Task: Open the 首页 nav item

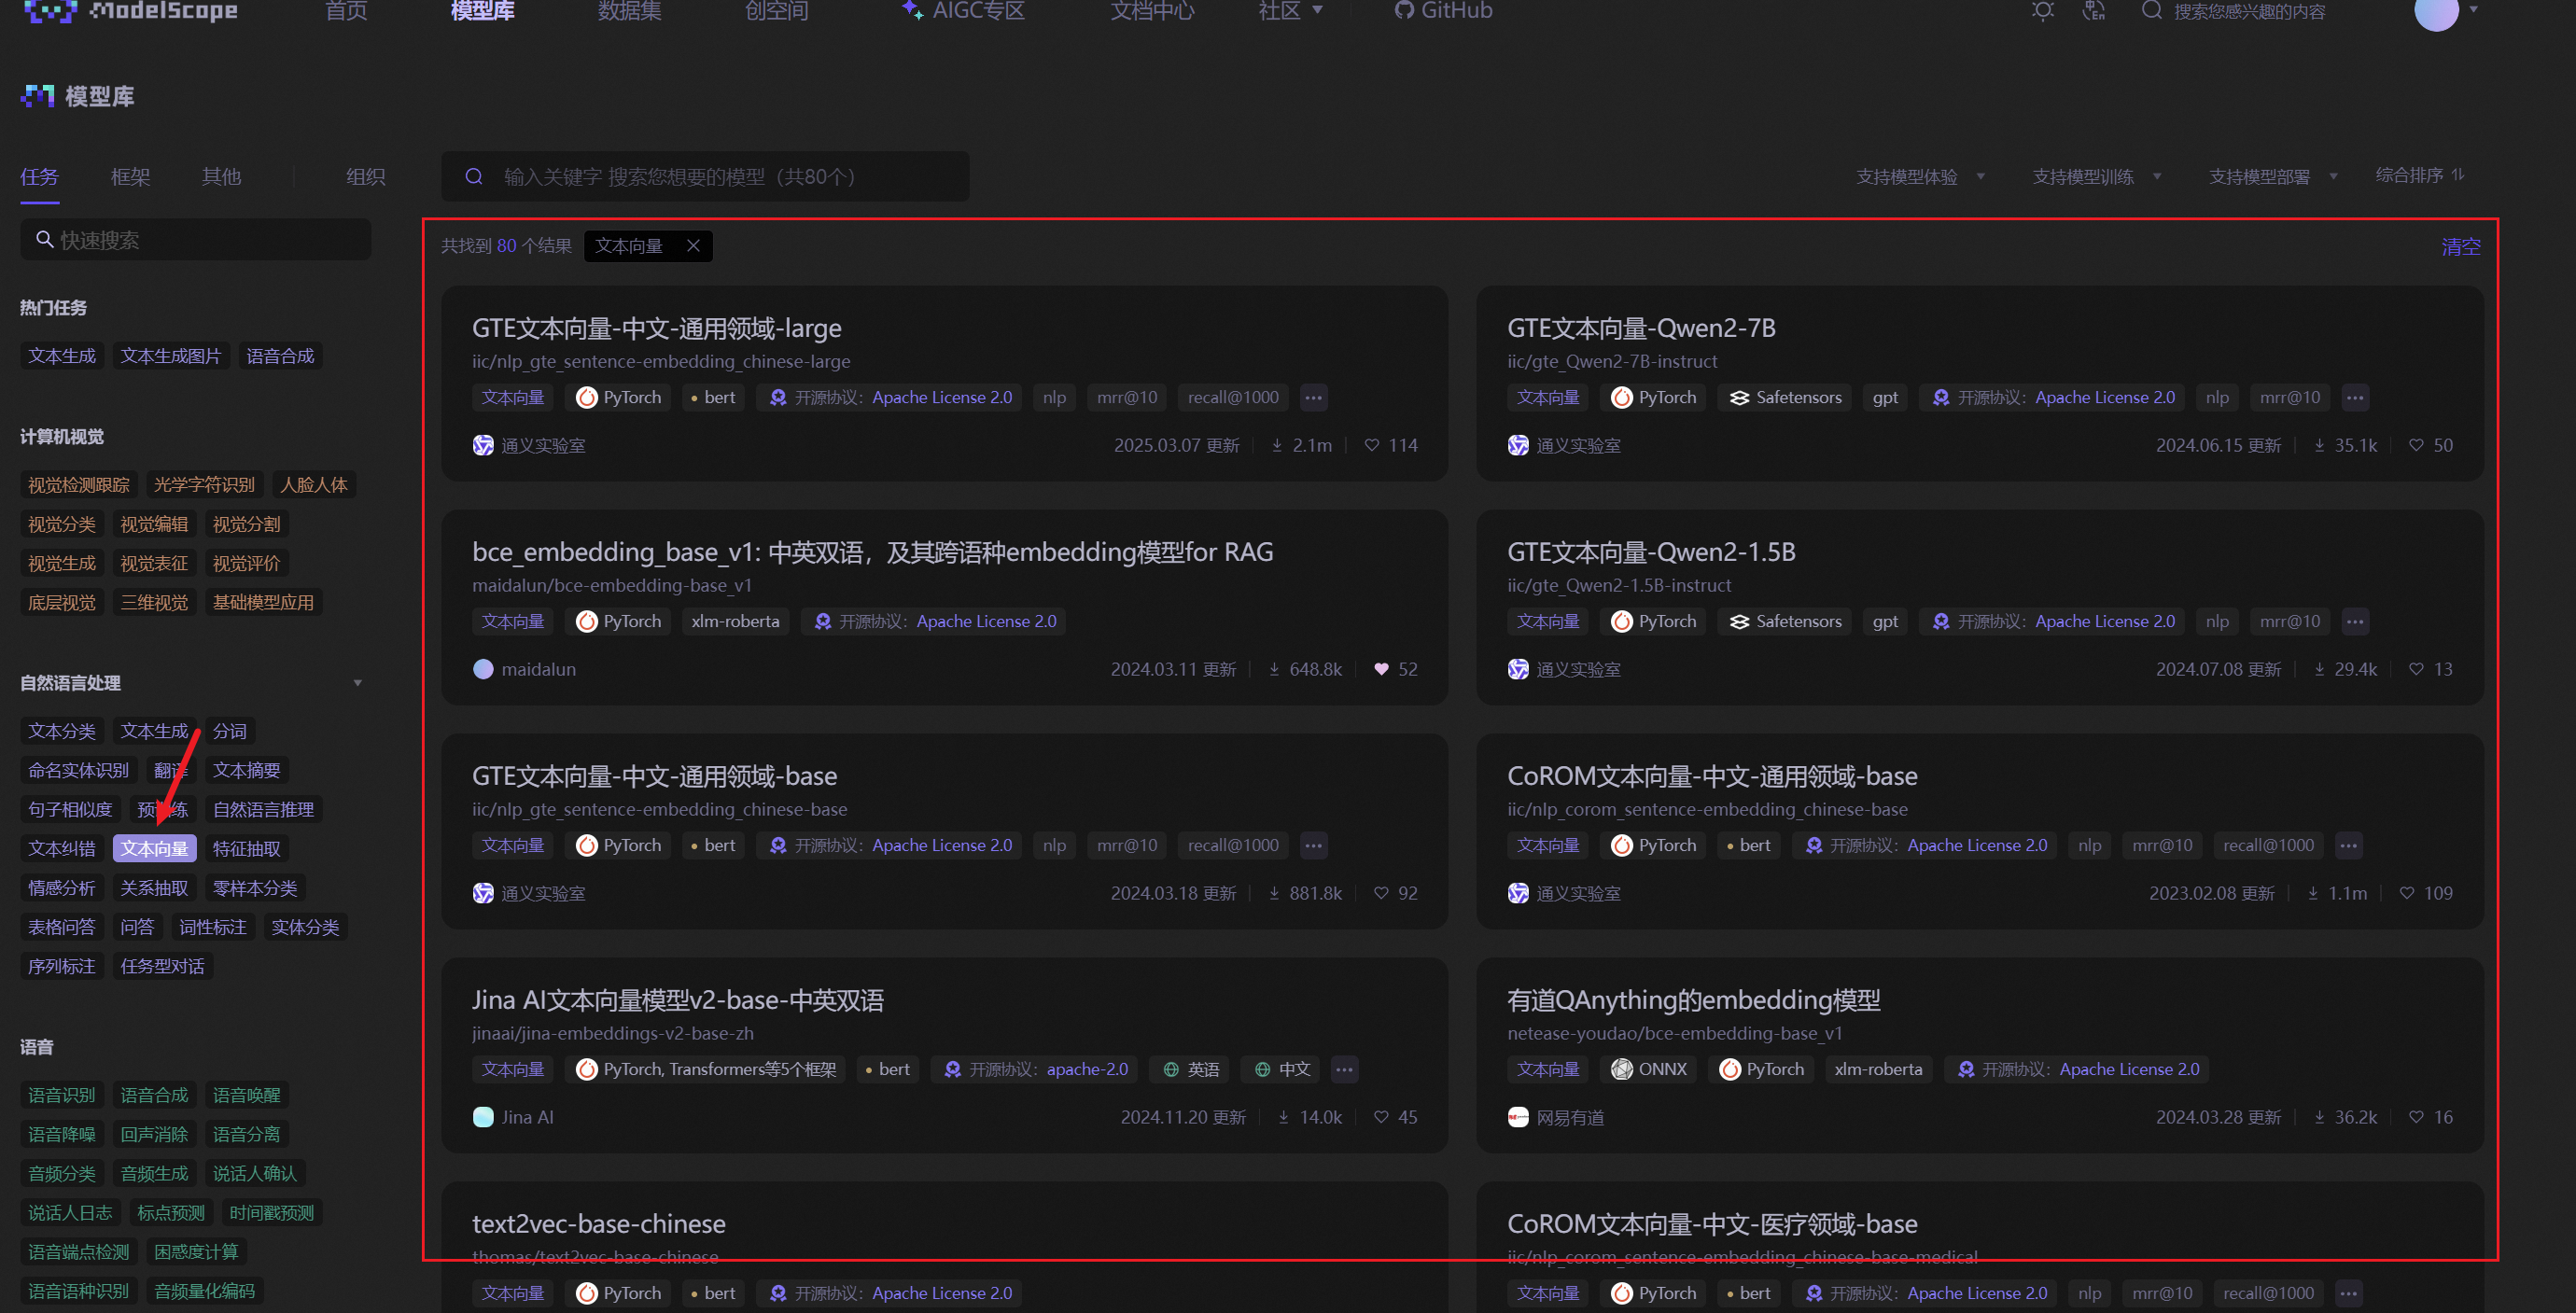Action: click(346, 11)
